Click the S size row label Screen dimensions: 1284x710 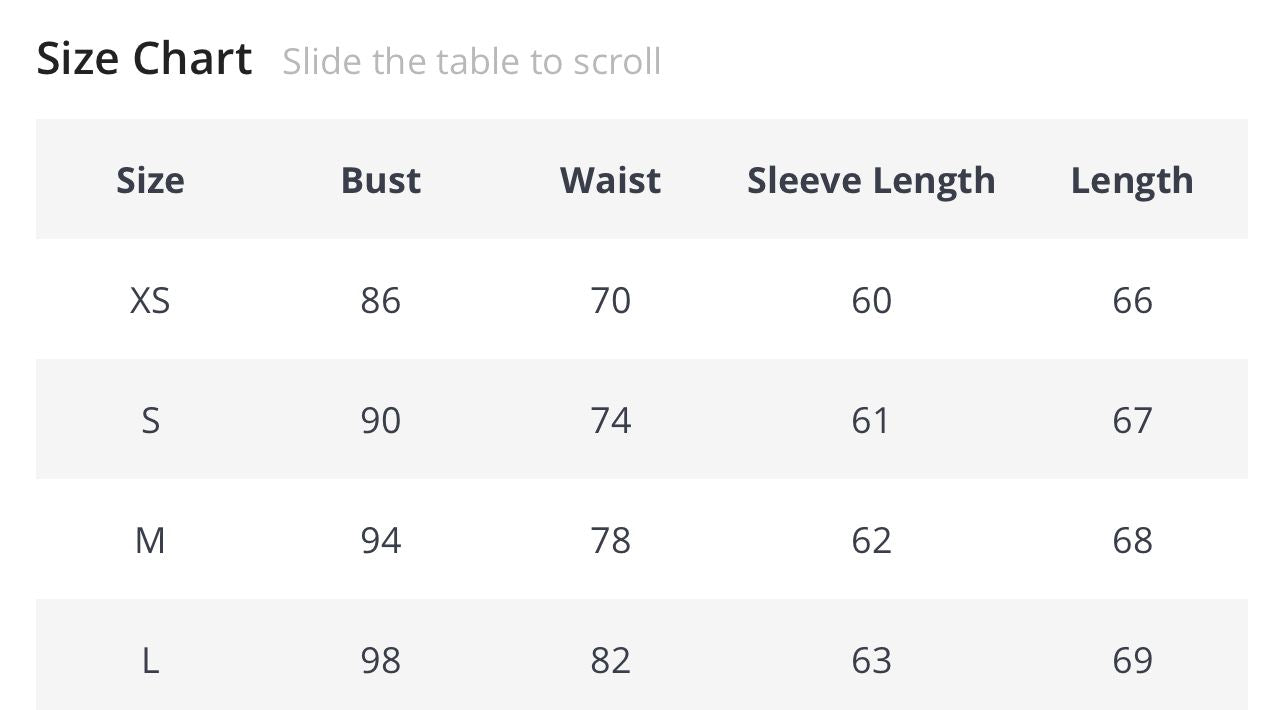(x=150, y=420)
